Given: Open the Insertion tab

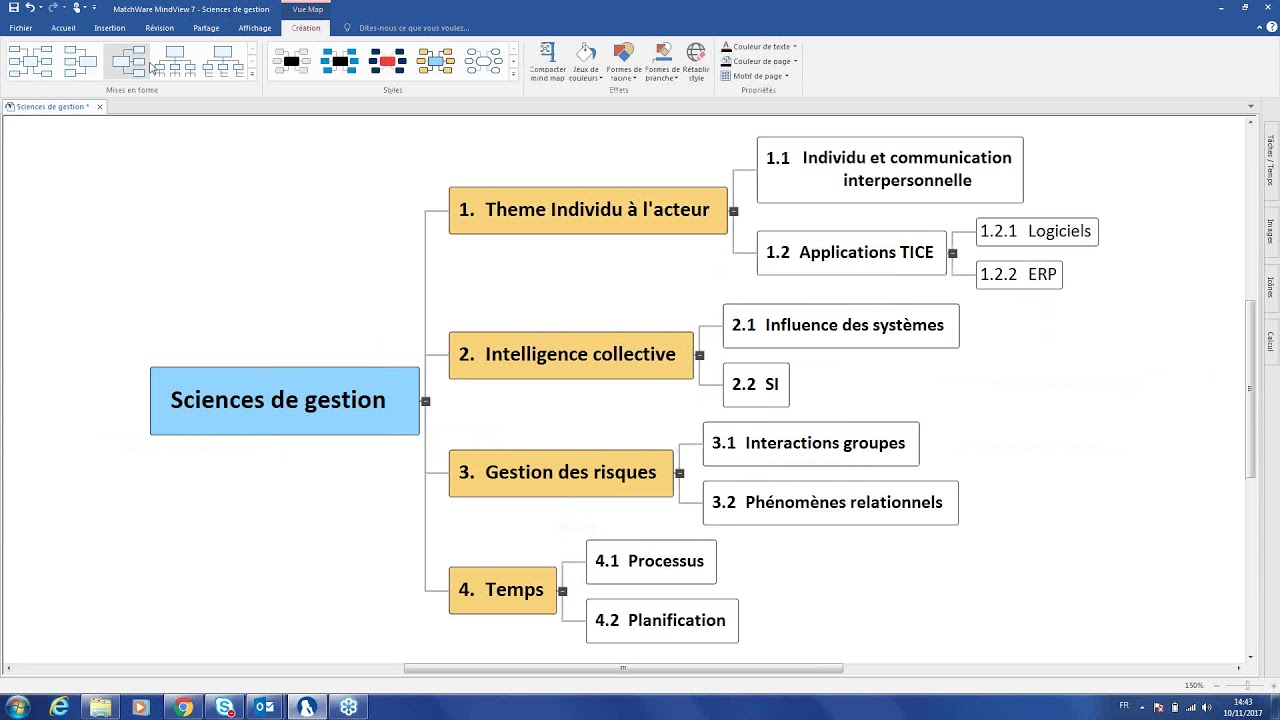Looking at the screenshot, I should click(x=110, y=28).
